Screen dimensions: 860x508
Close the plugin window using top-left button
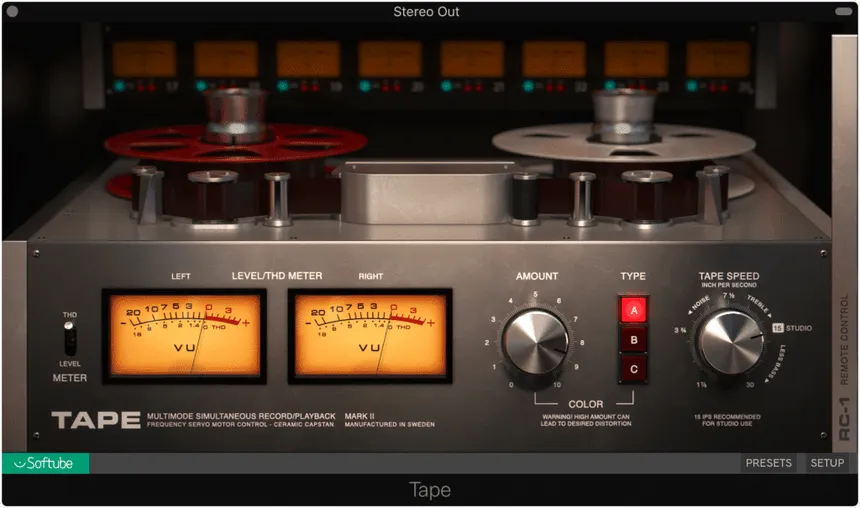coord(12,11)
